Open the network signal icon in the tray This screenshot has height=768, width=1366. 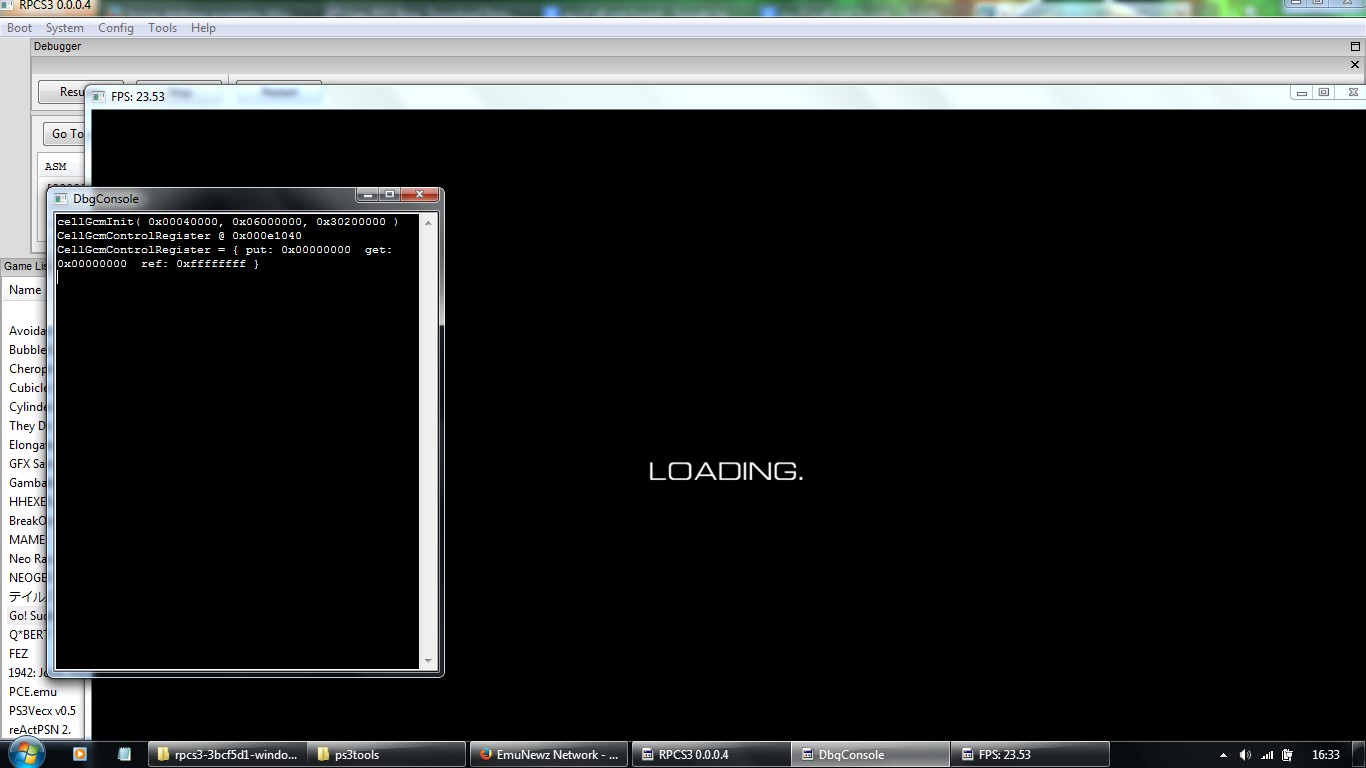[x=1267, y=755]
